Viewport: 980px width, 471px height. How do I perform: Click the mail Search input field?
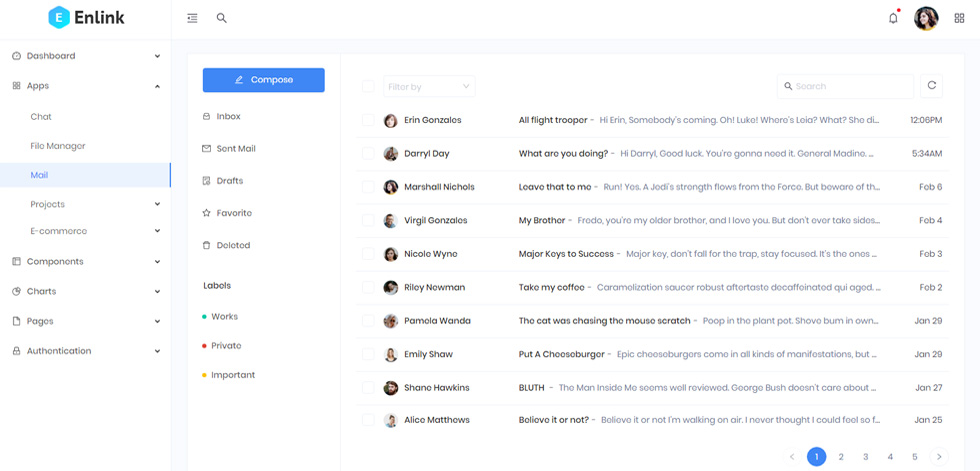point(846,86)
